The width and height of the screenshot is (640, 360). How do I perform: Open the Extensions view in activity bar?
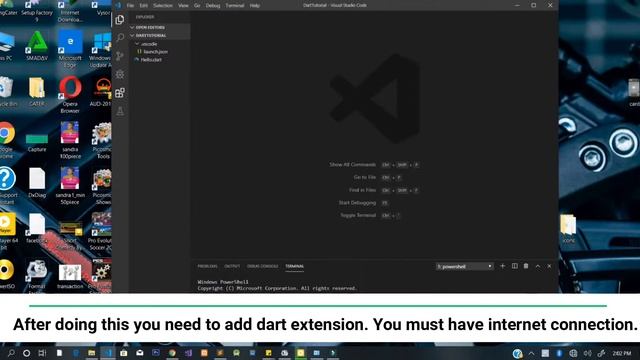(120, 93)
